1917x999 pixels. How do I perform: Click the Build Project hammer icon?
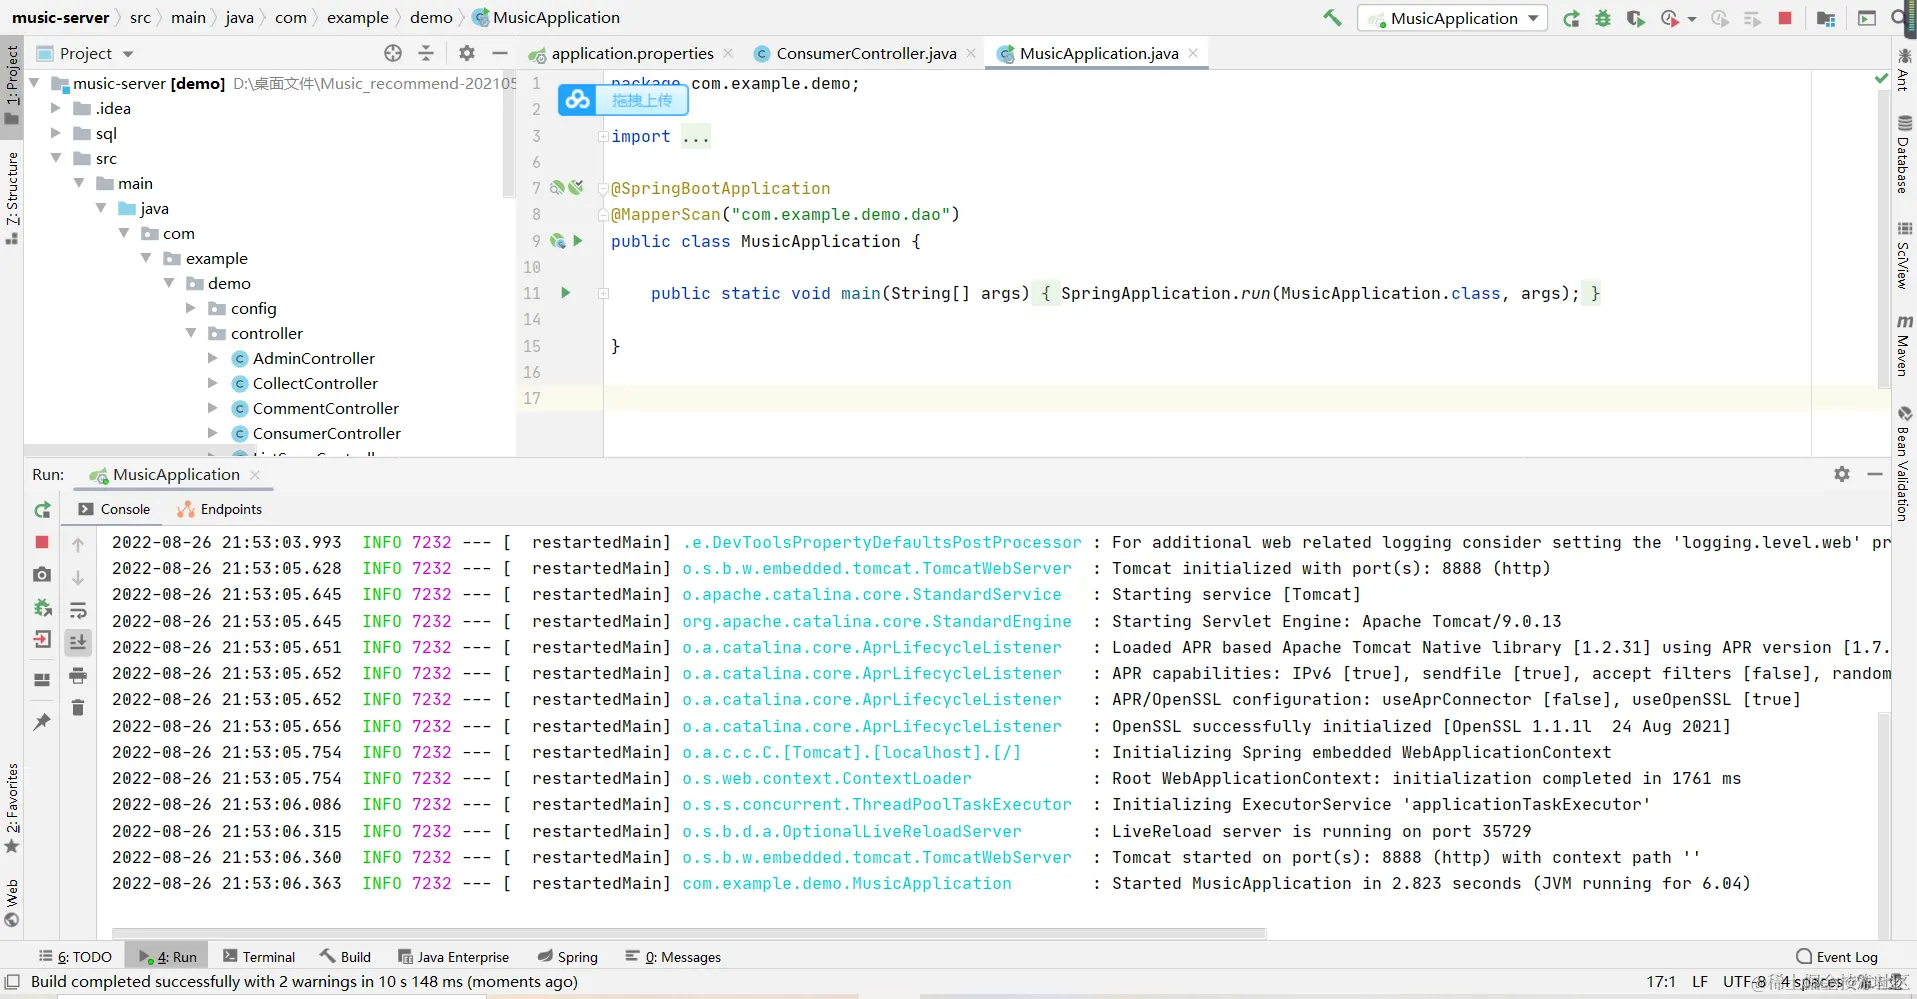click(1332, 18)
